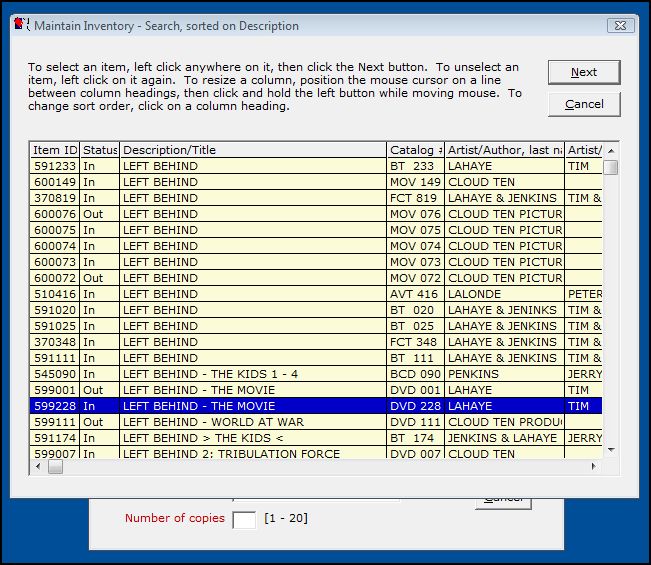The height and width of the screenshot is (565, 651).
Task: Select LEFT BEHIND > THE KIDS < title
Action: [x=203, y=438]
